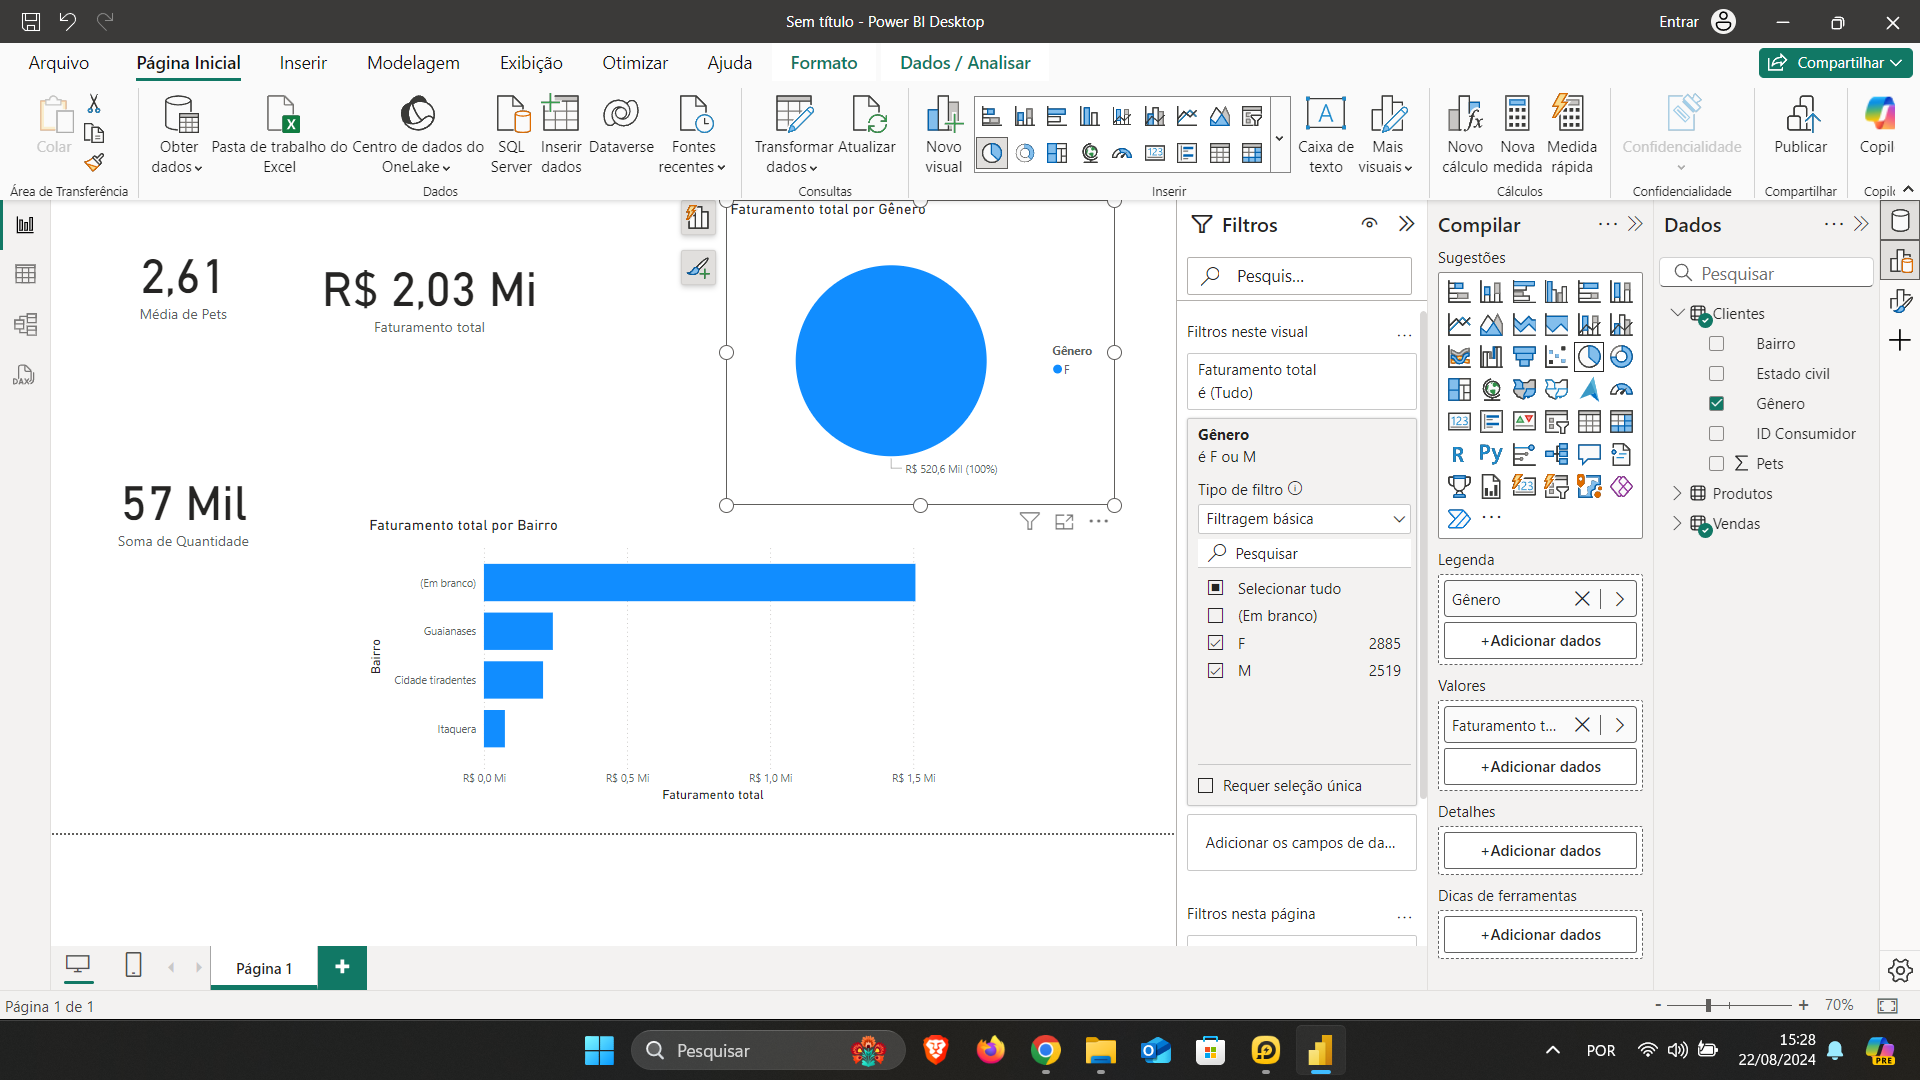Screen dimensions: 1920x1080
Task: Click the Medida rápida icon
Action: coord(1570,115)
